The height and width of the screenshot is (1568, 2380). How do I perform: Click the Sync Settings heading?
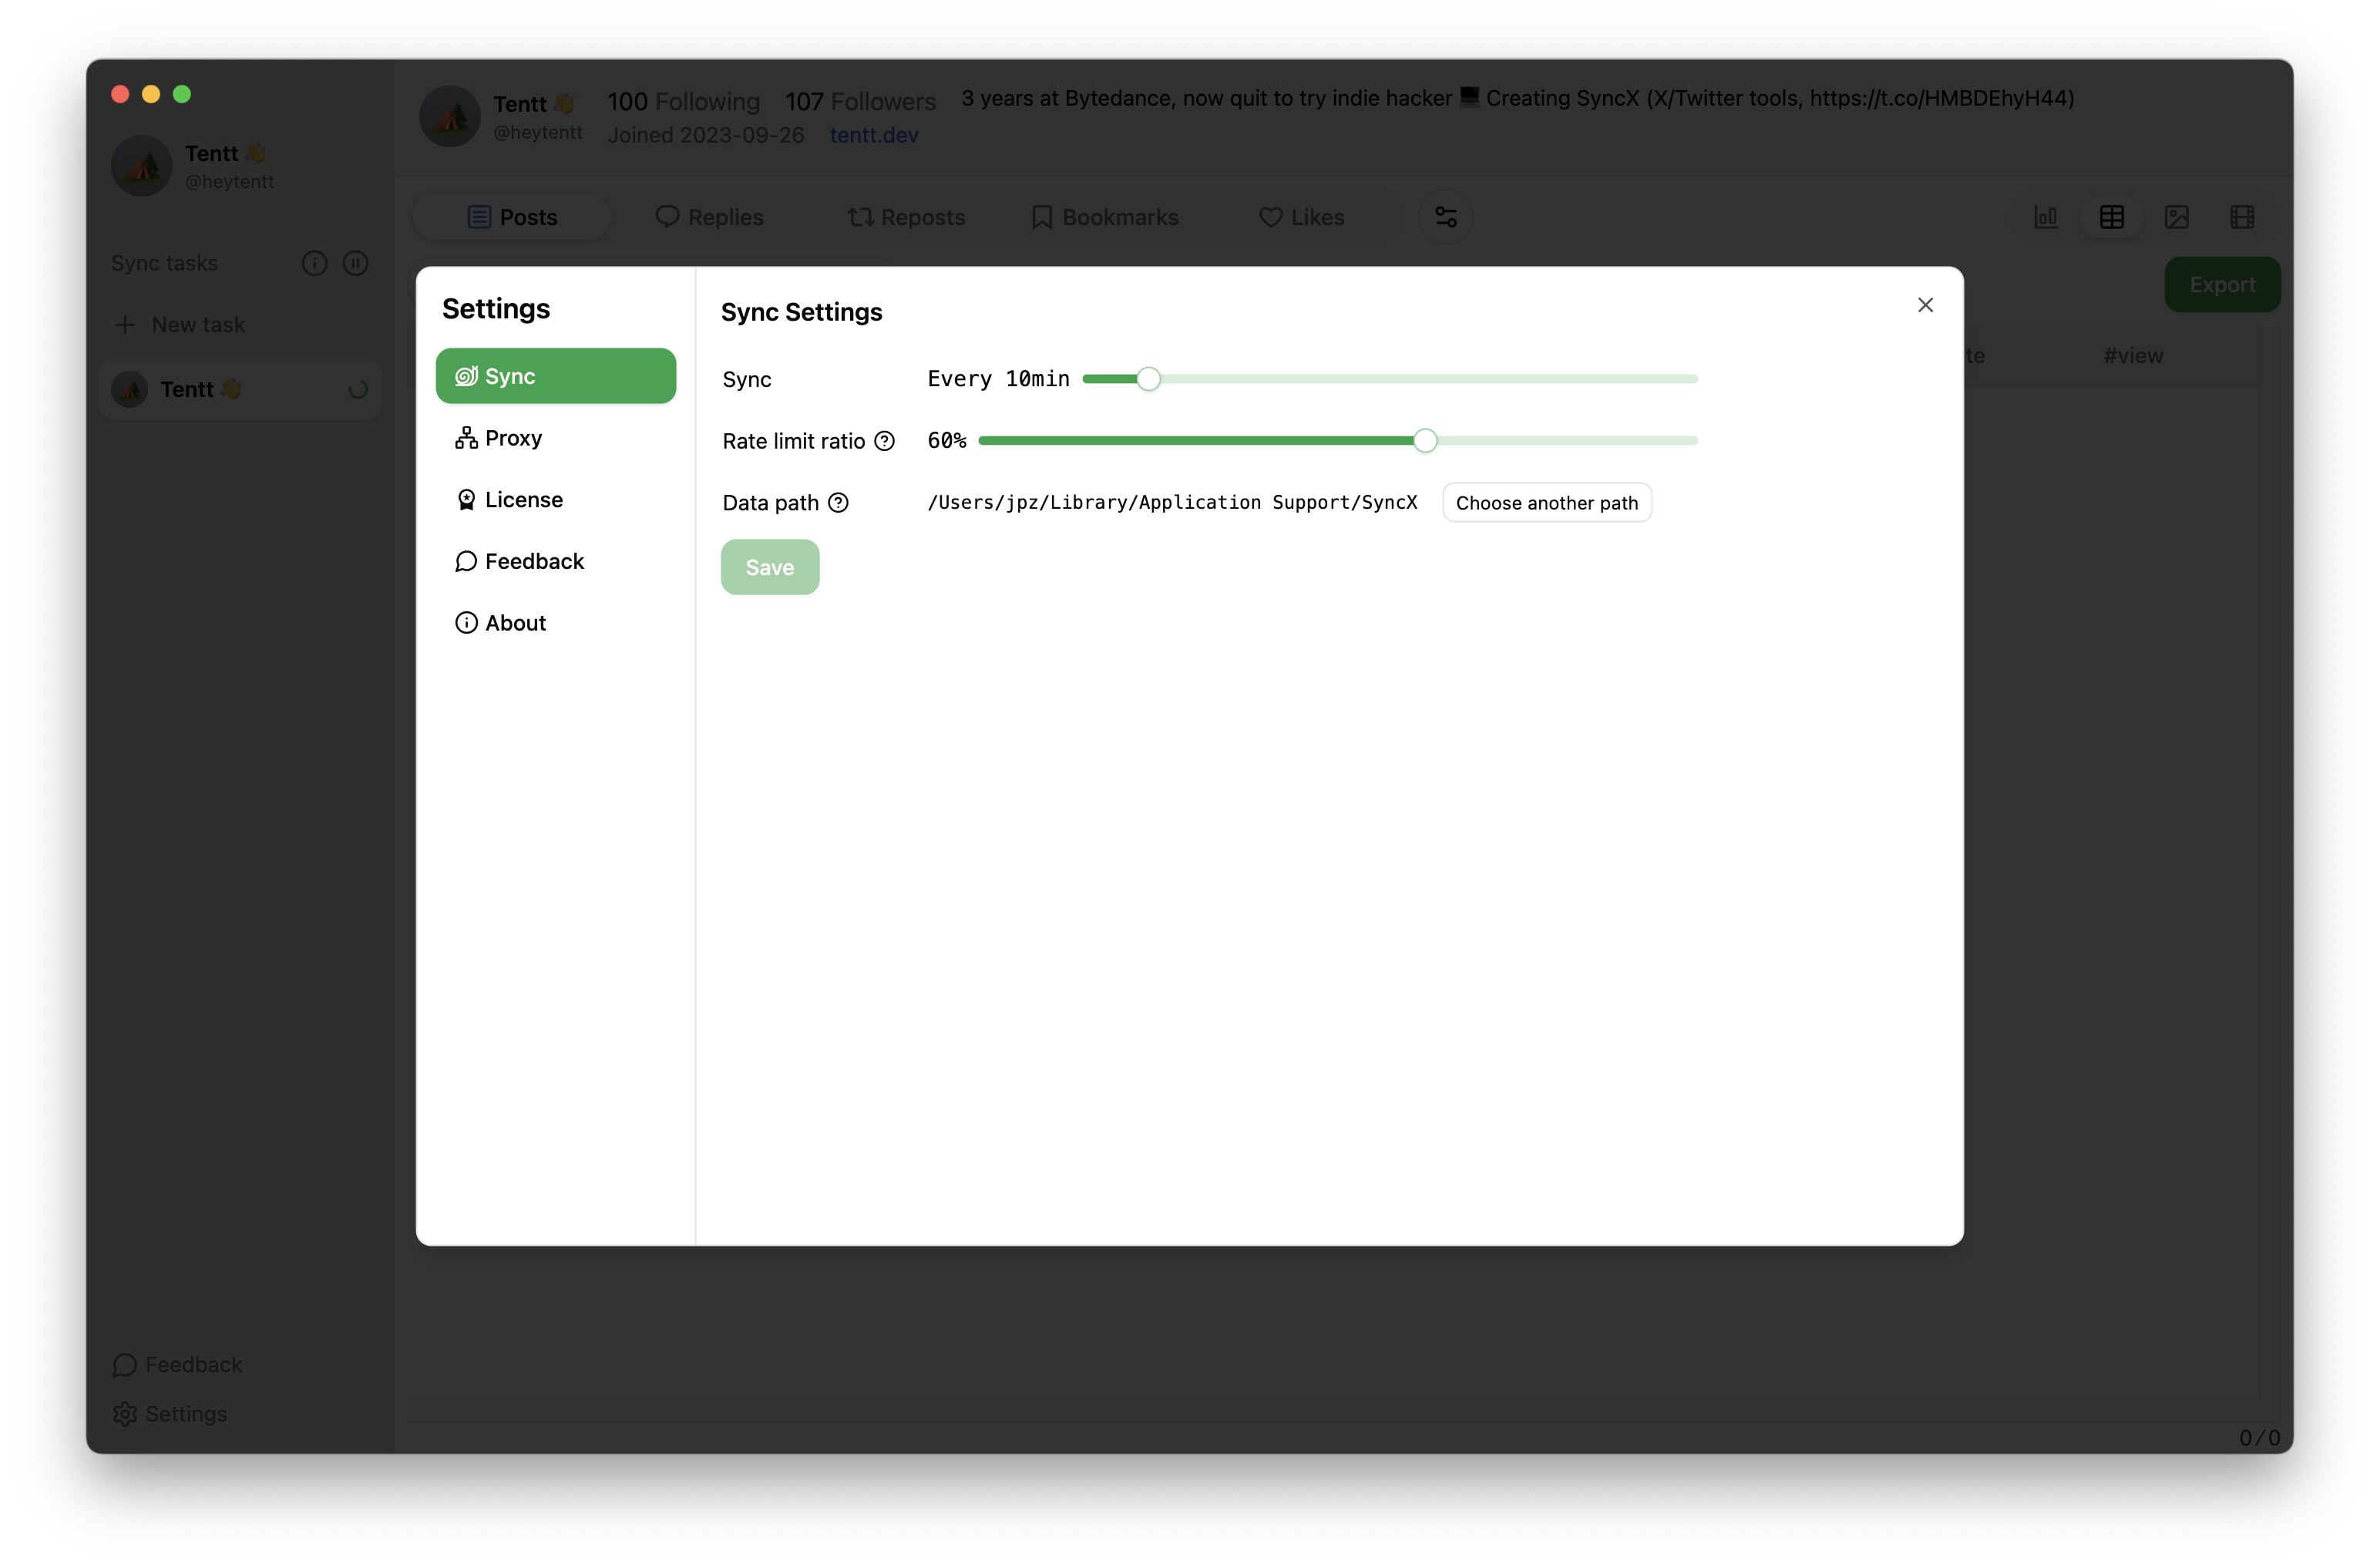pyautogui.click(x=801, y=312)
